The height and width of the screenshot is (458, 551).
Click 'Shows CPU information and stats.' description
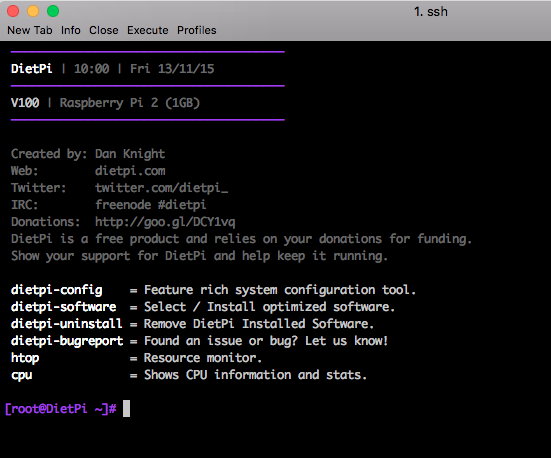click(255, 375)
